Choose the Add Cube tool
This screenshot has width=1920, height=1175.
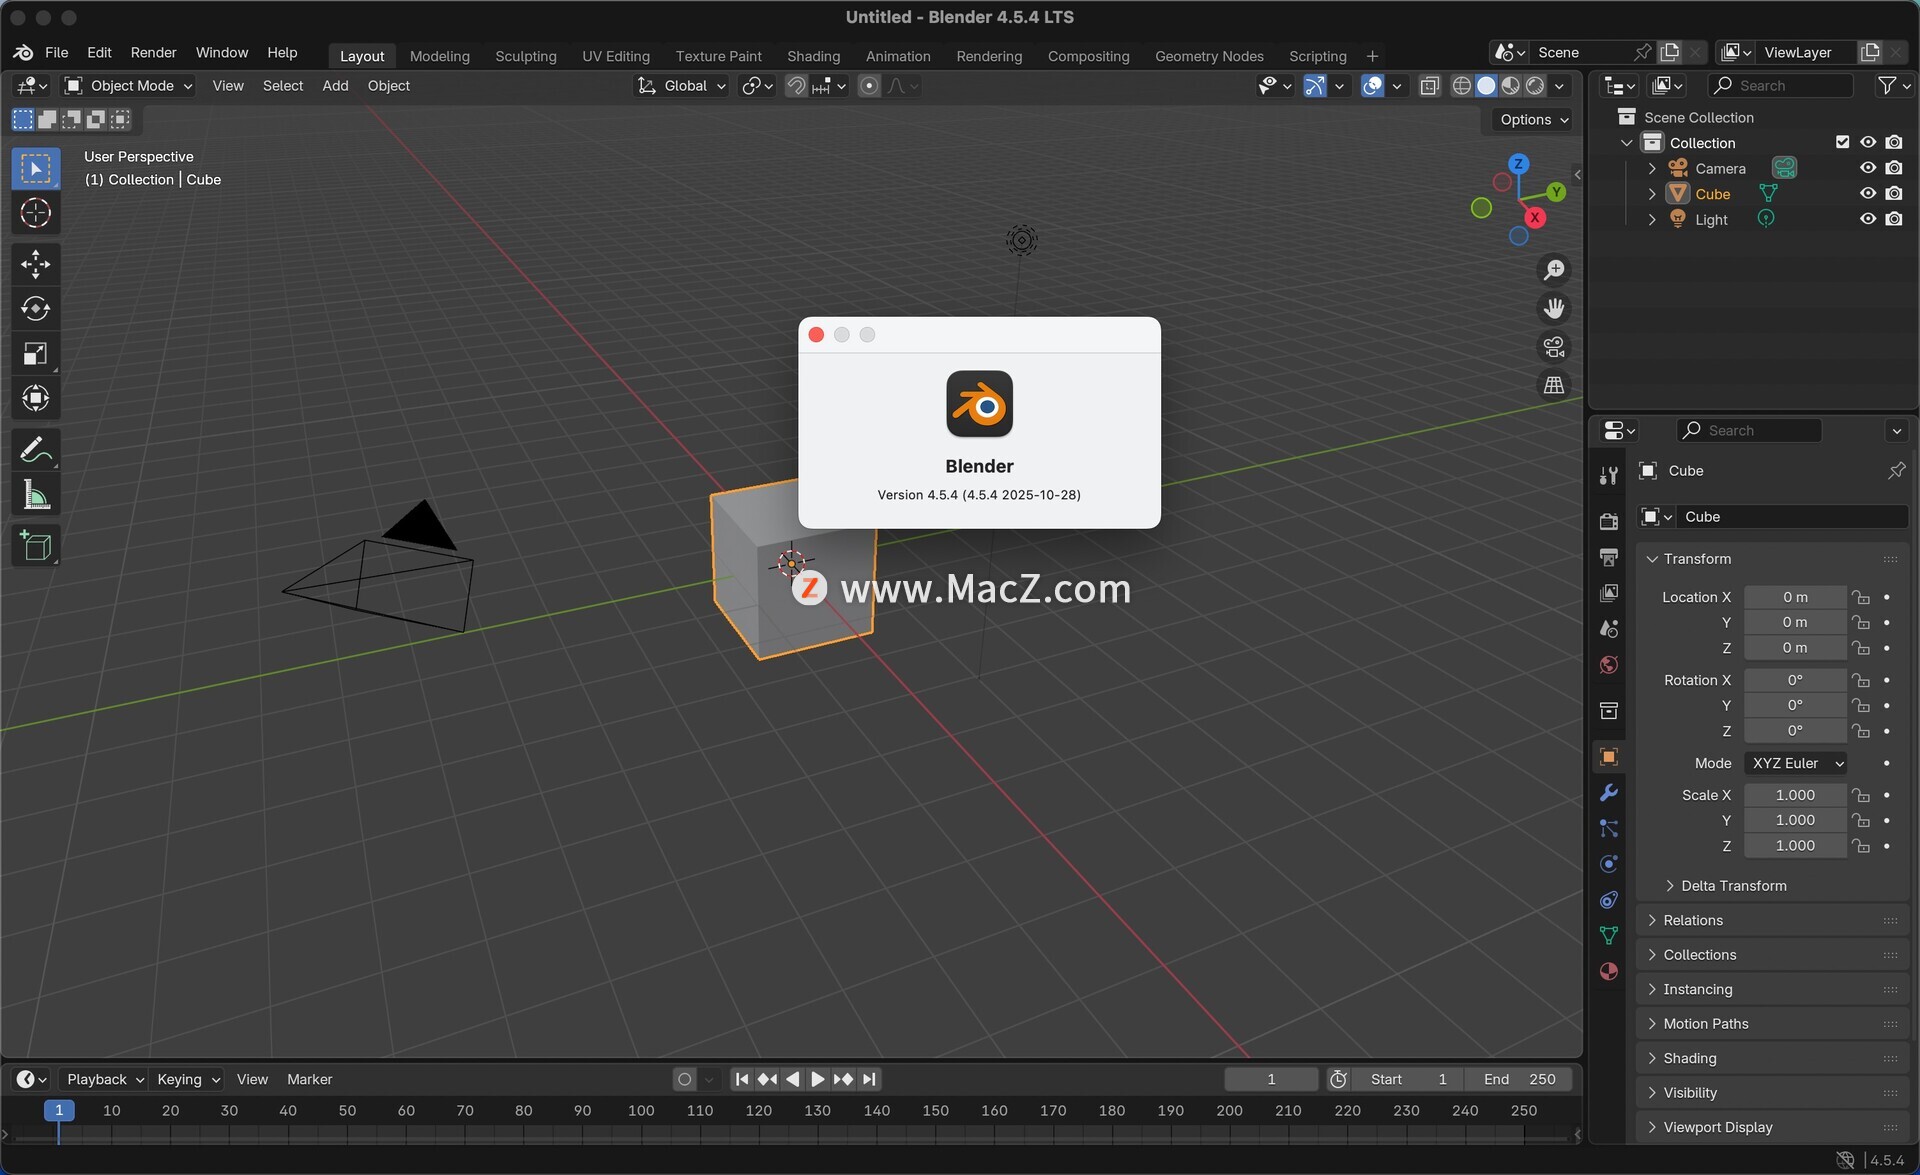coord(35,546)
